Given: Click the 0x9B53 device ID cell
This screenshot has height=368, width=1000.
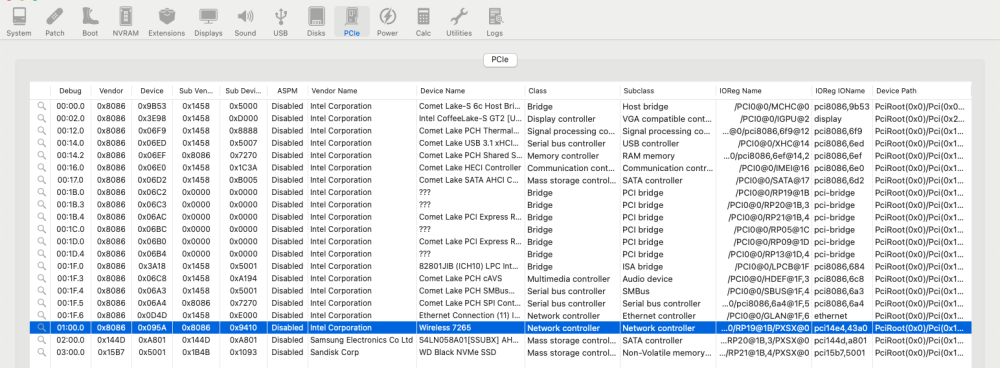Looking at the screenshot, I should pyautogui.click(x=152, y=107).
